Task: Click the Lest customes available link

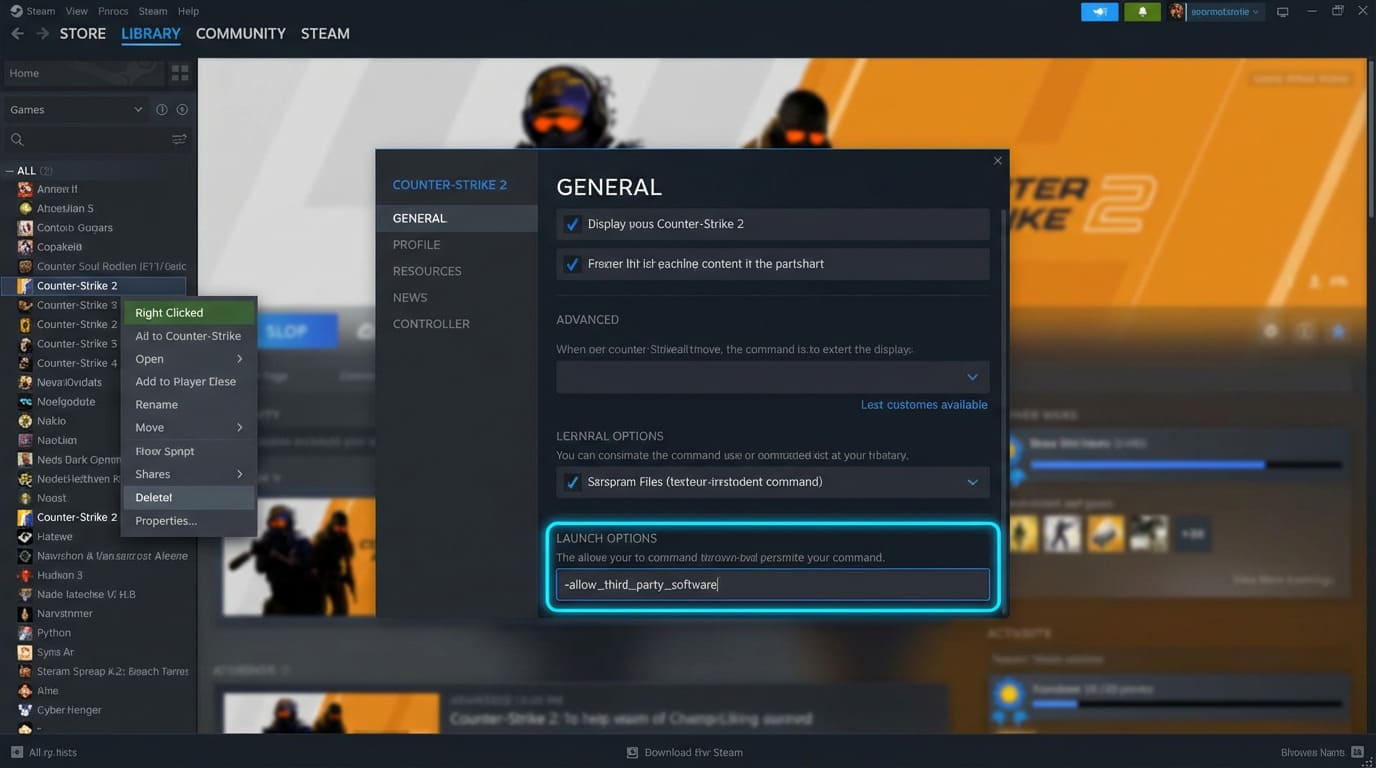Action: pos(923,404)
